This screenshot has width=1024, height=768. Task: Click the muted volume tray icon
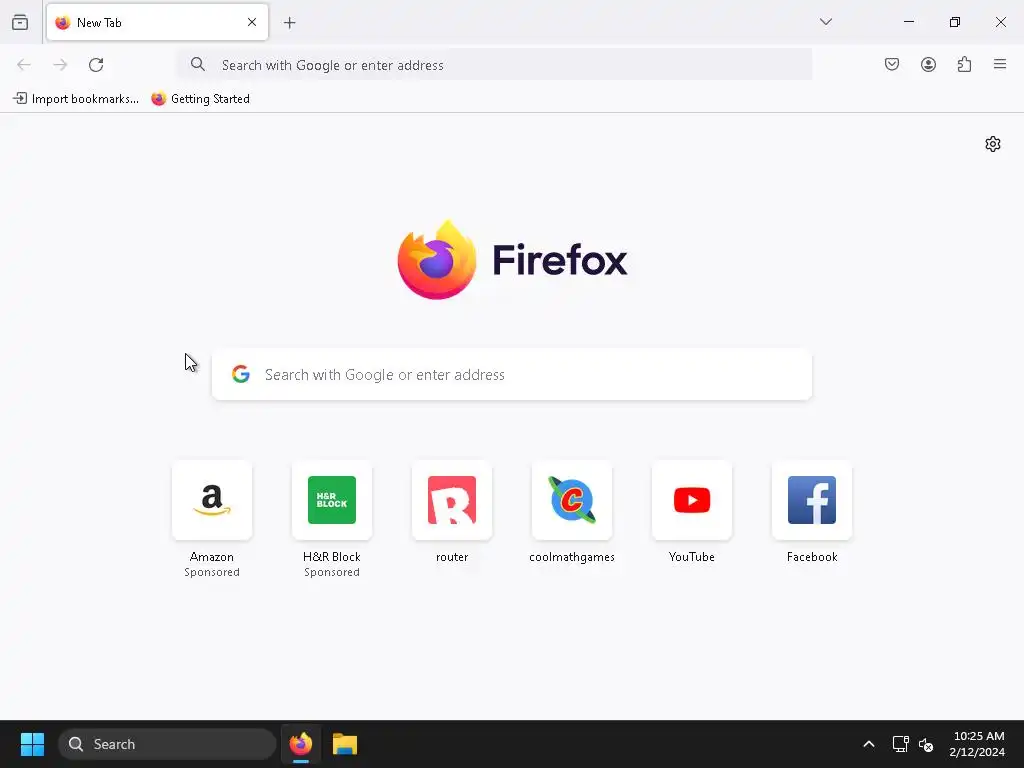pos(925,744)
